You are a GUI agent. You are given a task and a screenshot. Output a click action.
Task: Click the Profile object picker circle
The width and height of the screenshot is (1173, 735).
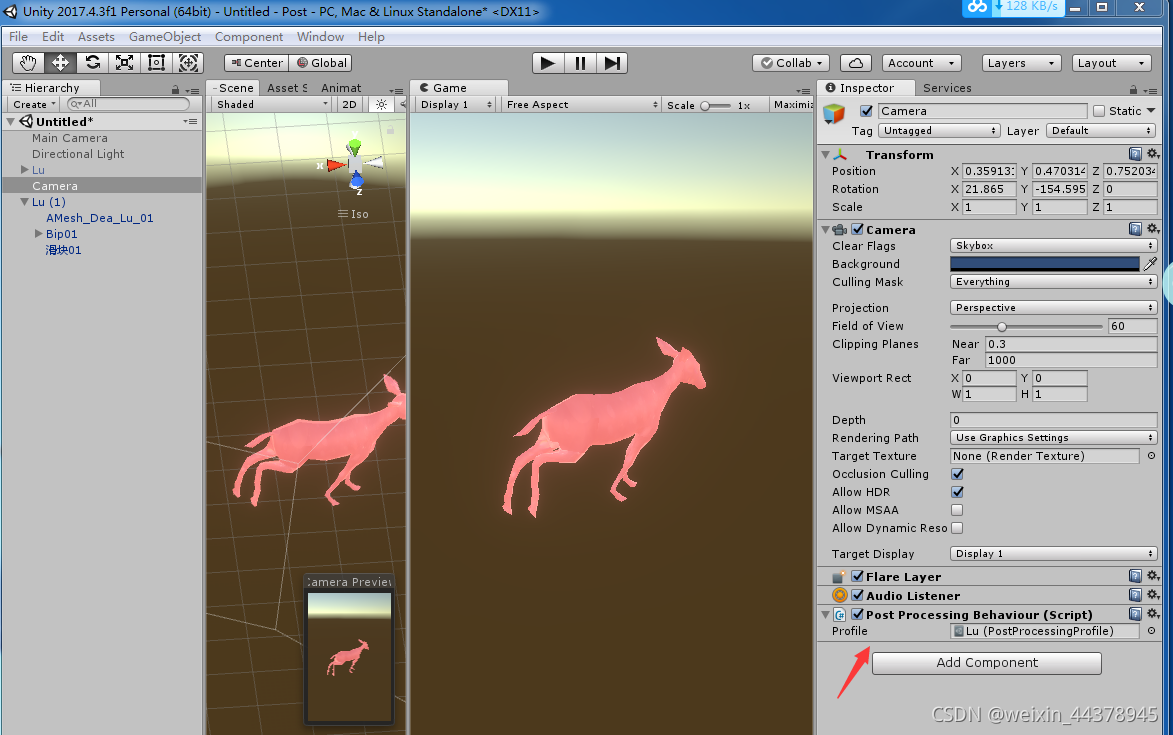[x=1151, y=631]
